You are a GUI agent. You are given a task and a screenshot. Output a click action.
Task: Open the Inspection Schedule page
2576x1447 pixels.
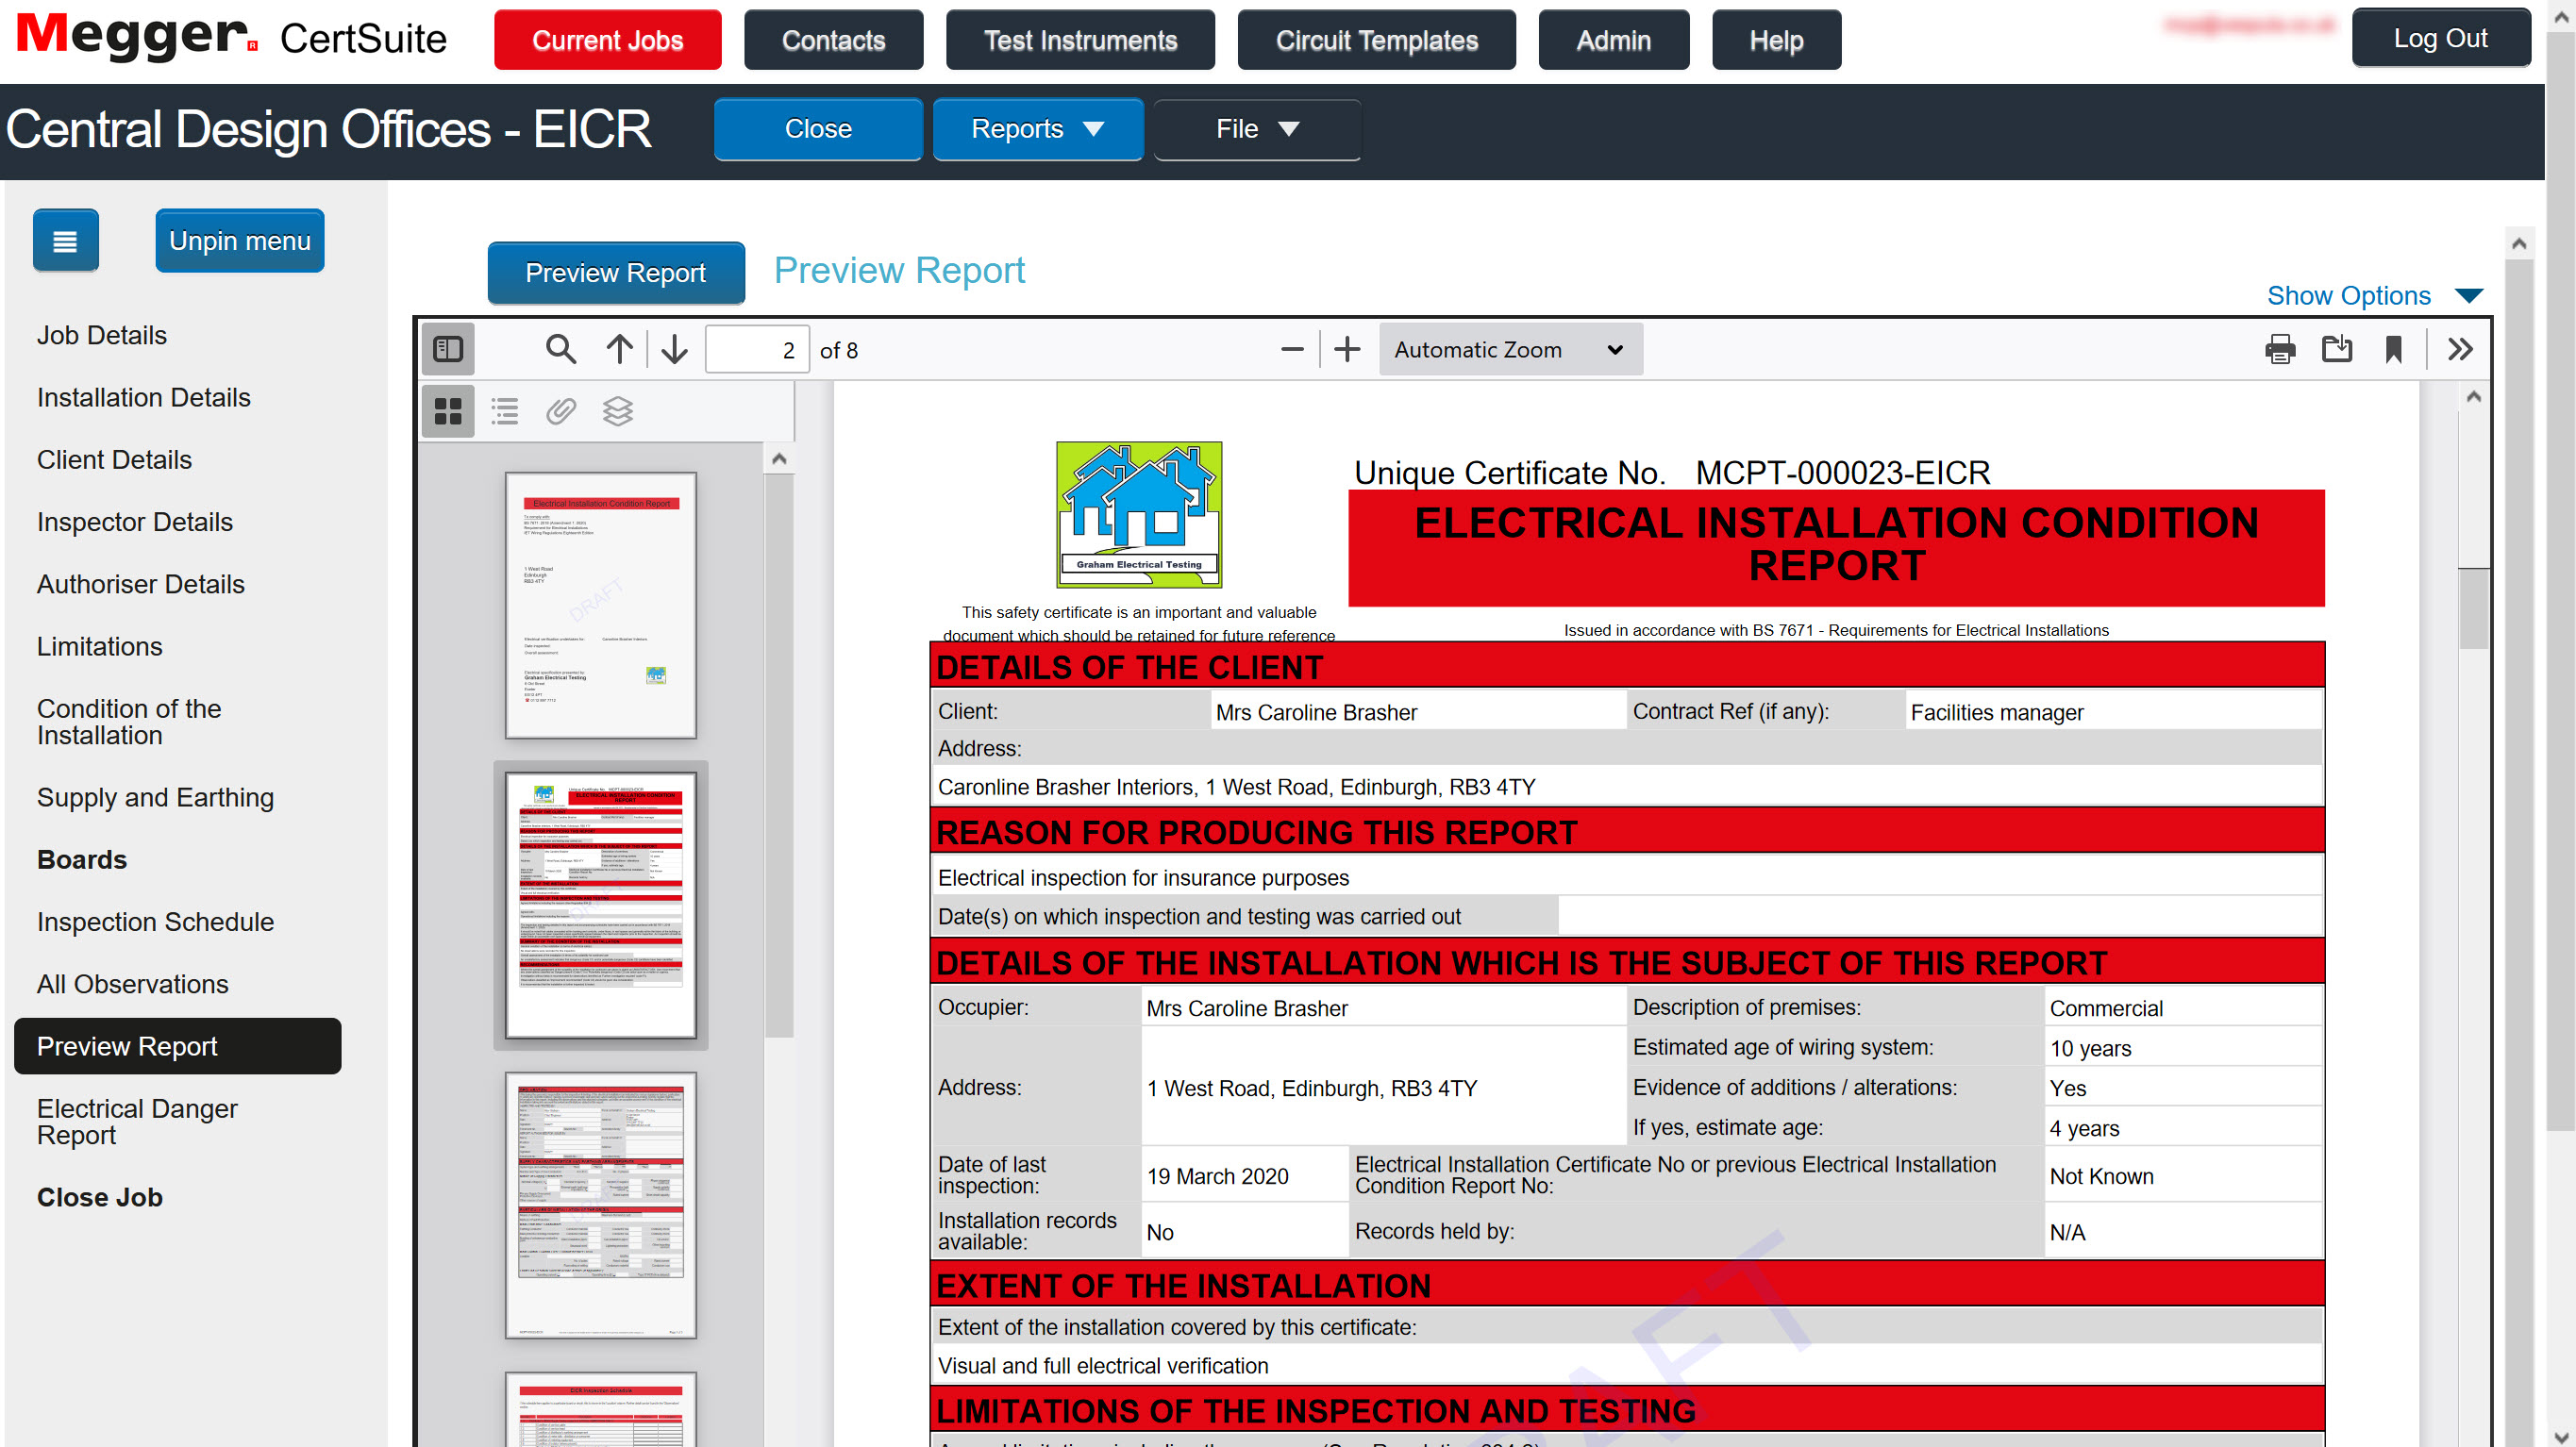[155, 921]
